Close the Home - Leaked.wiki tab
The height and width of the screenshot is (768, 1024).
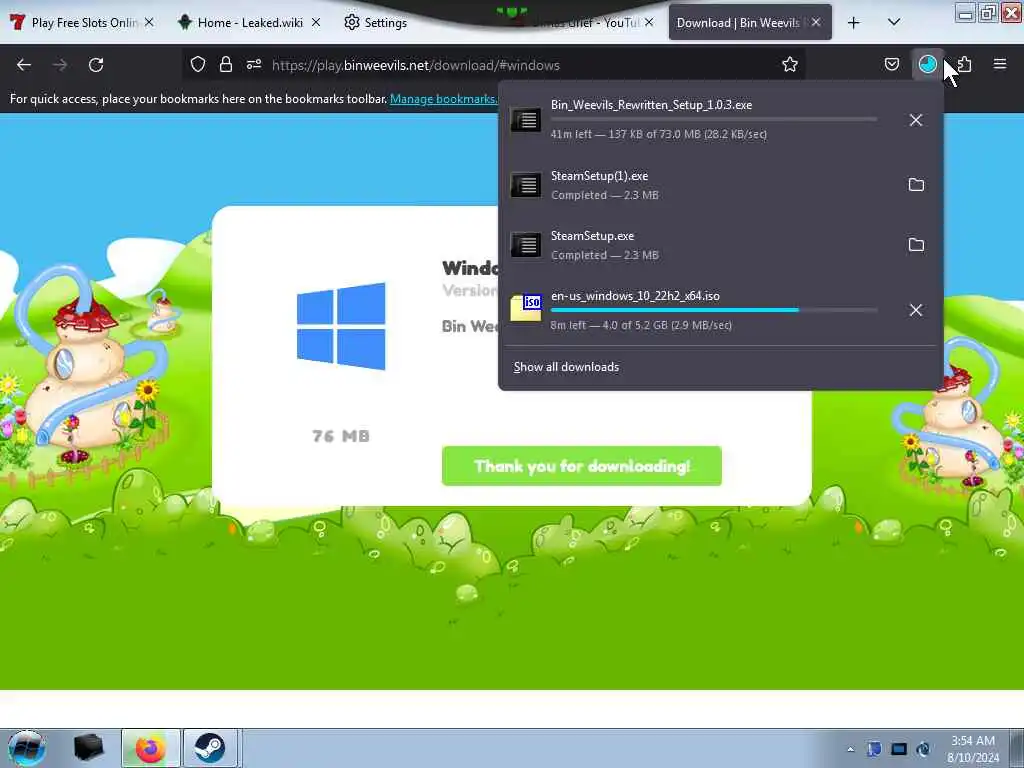point(315,22)
